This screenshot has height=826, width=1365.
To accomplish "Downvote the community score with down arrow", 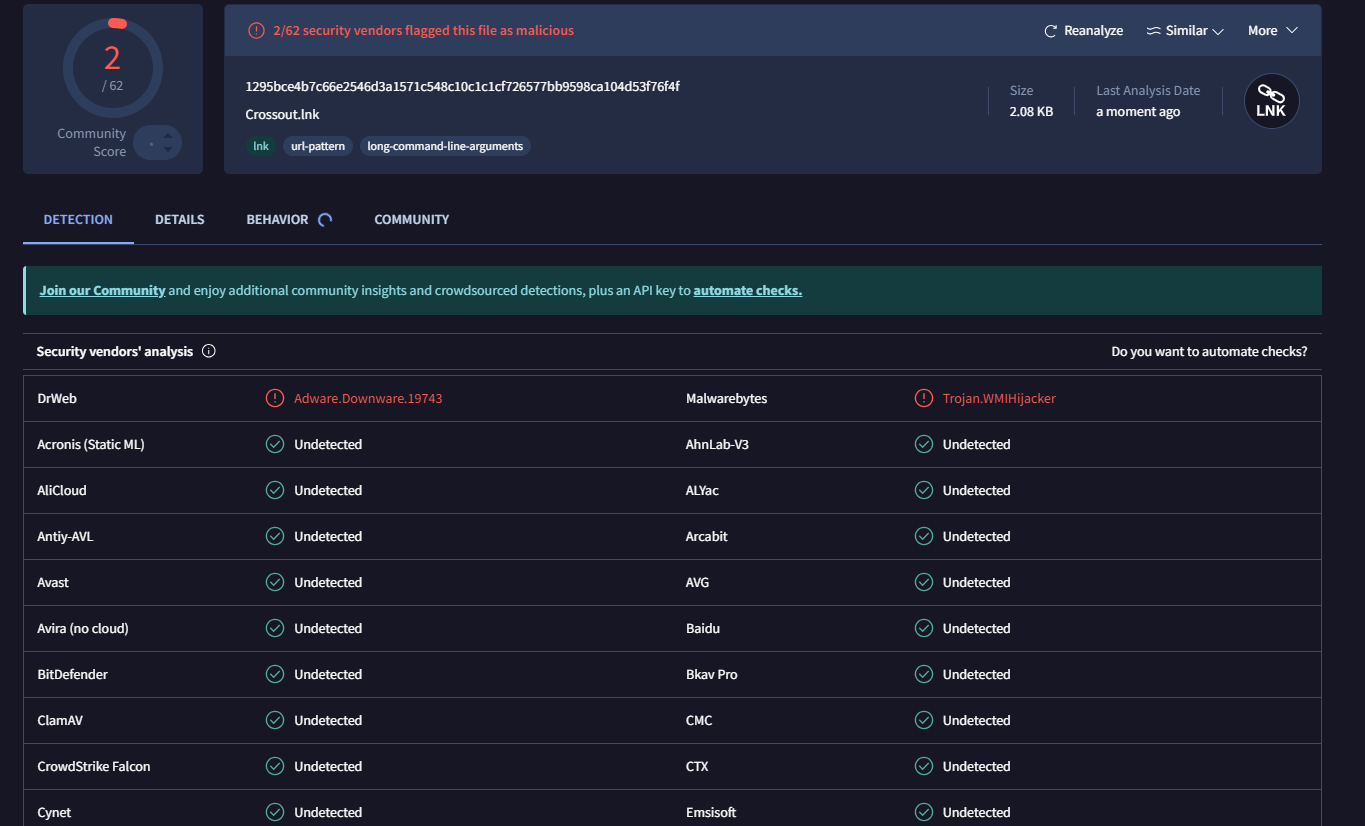I will (x=168, y=150).
